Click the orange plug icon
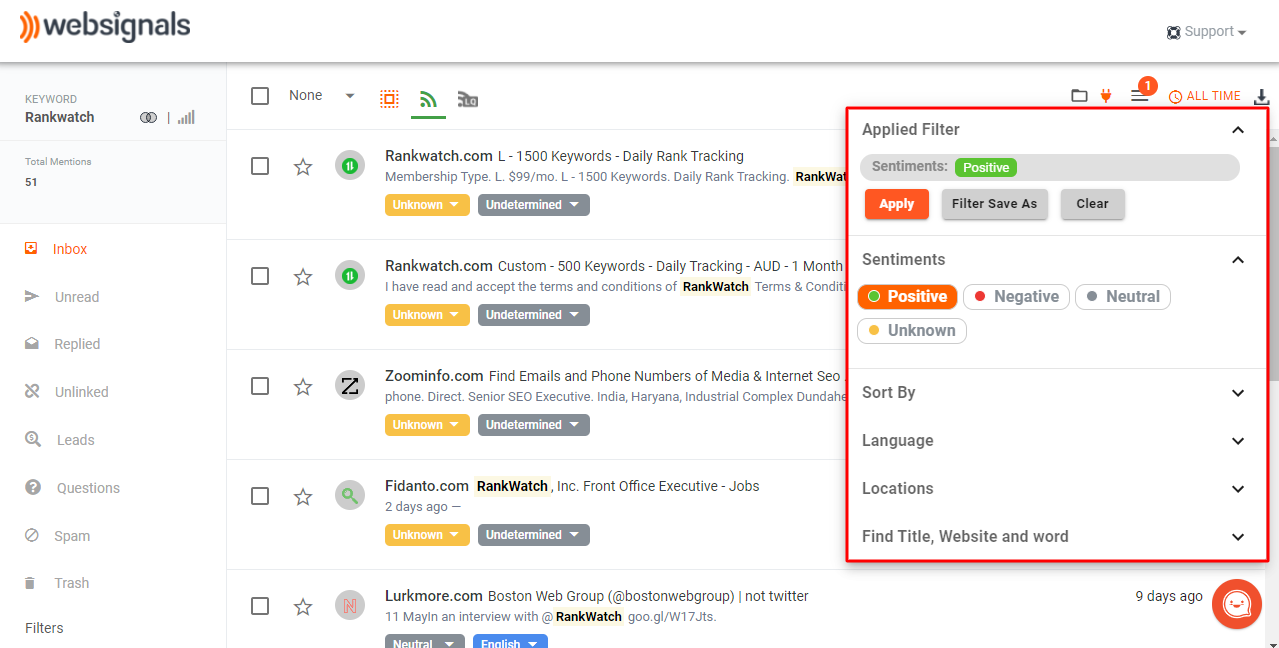This screenshot has height=648, width=1279. (x=1106, y=96)
